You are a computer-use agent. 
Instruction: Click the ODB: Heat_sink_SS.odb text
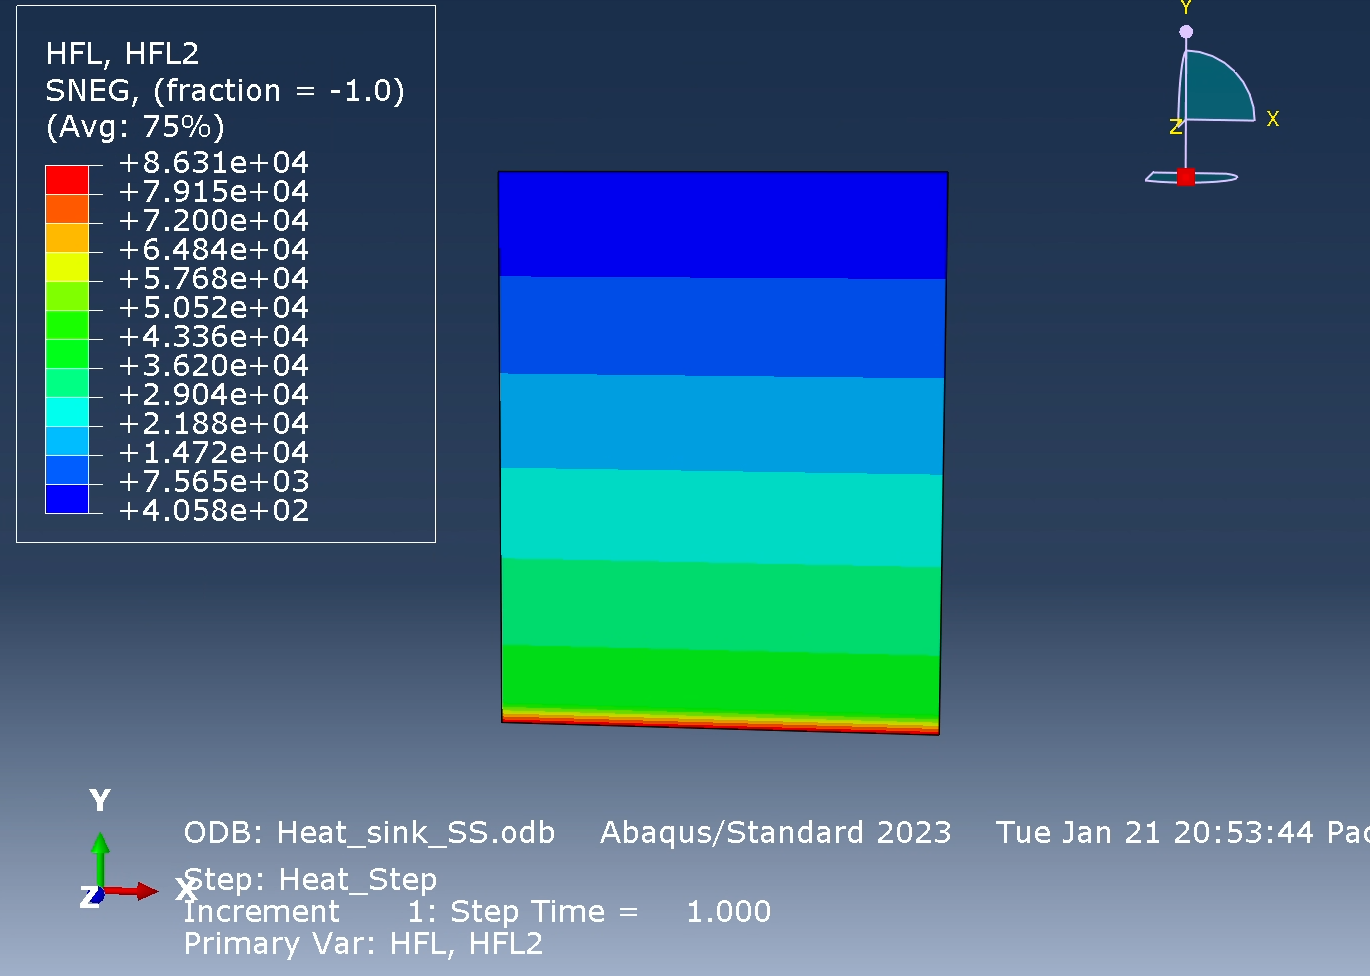pos(370,832)
